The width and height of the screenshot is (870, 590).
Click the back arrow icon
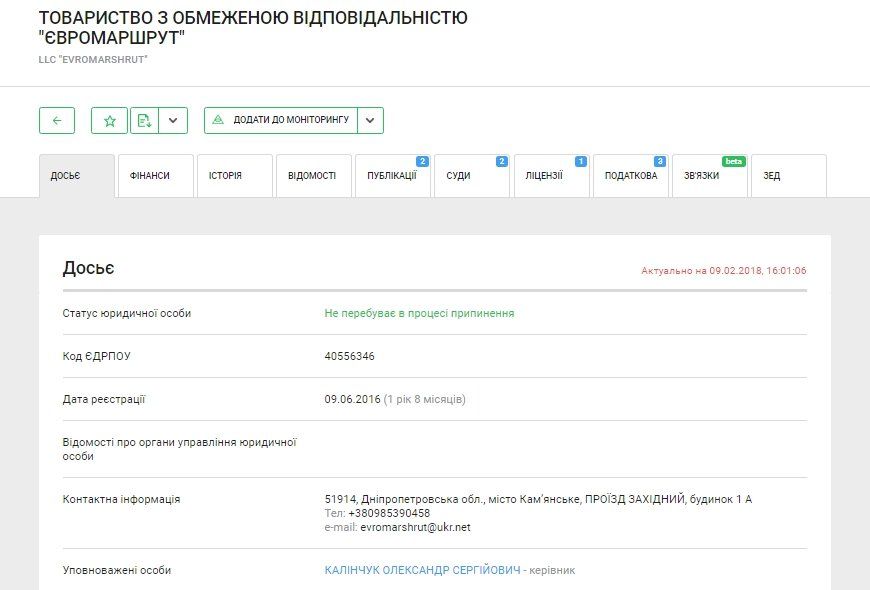(x=57, y=119)
